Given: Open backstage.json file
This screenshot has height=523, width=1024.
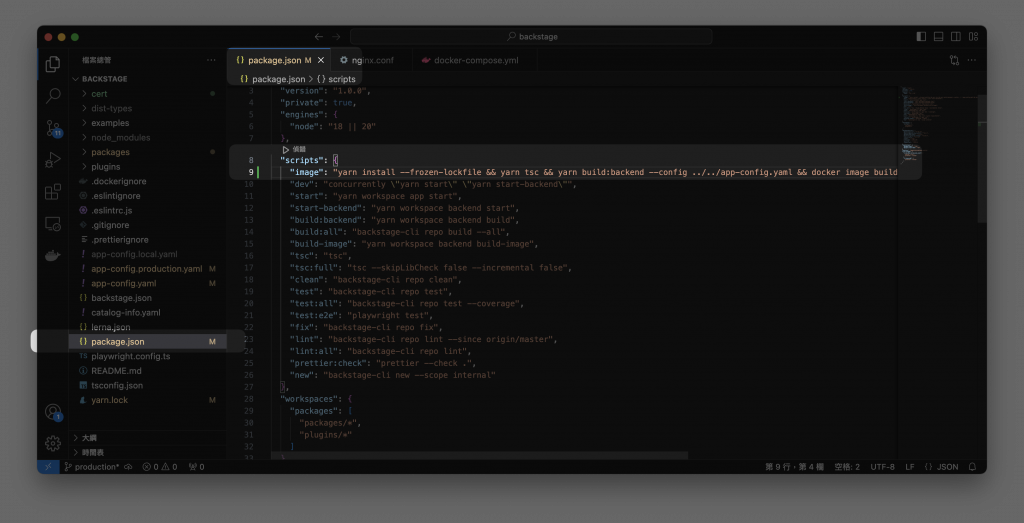Looking at the screenshot, I should point(148,298).
